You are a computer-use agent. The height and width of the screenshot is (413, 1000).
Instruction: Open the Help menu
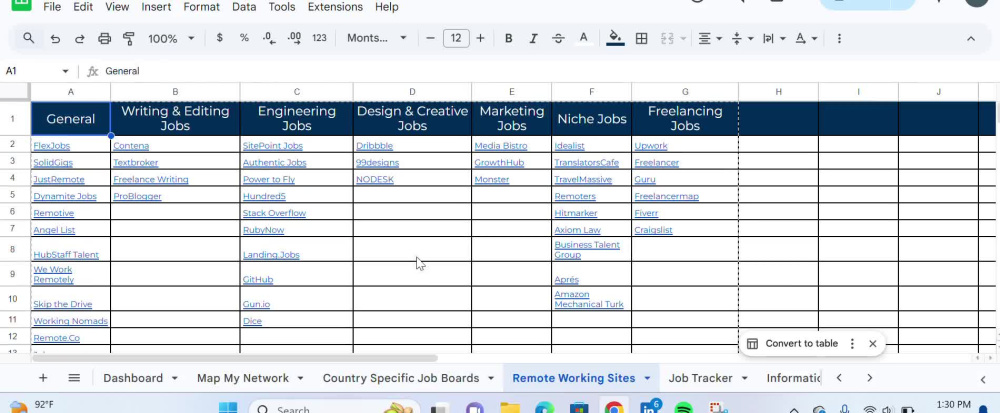386,7
